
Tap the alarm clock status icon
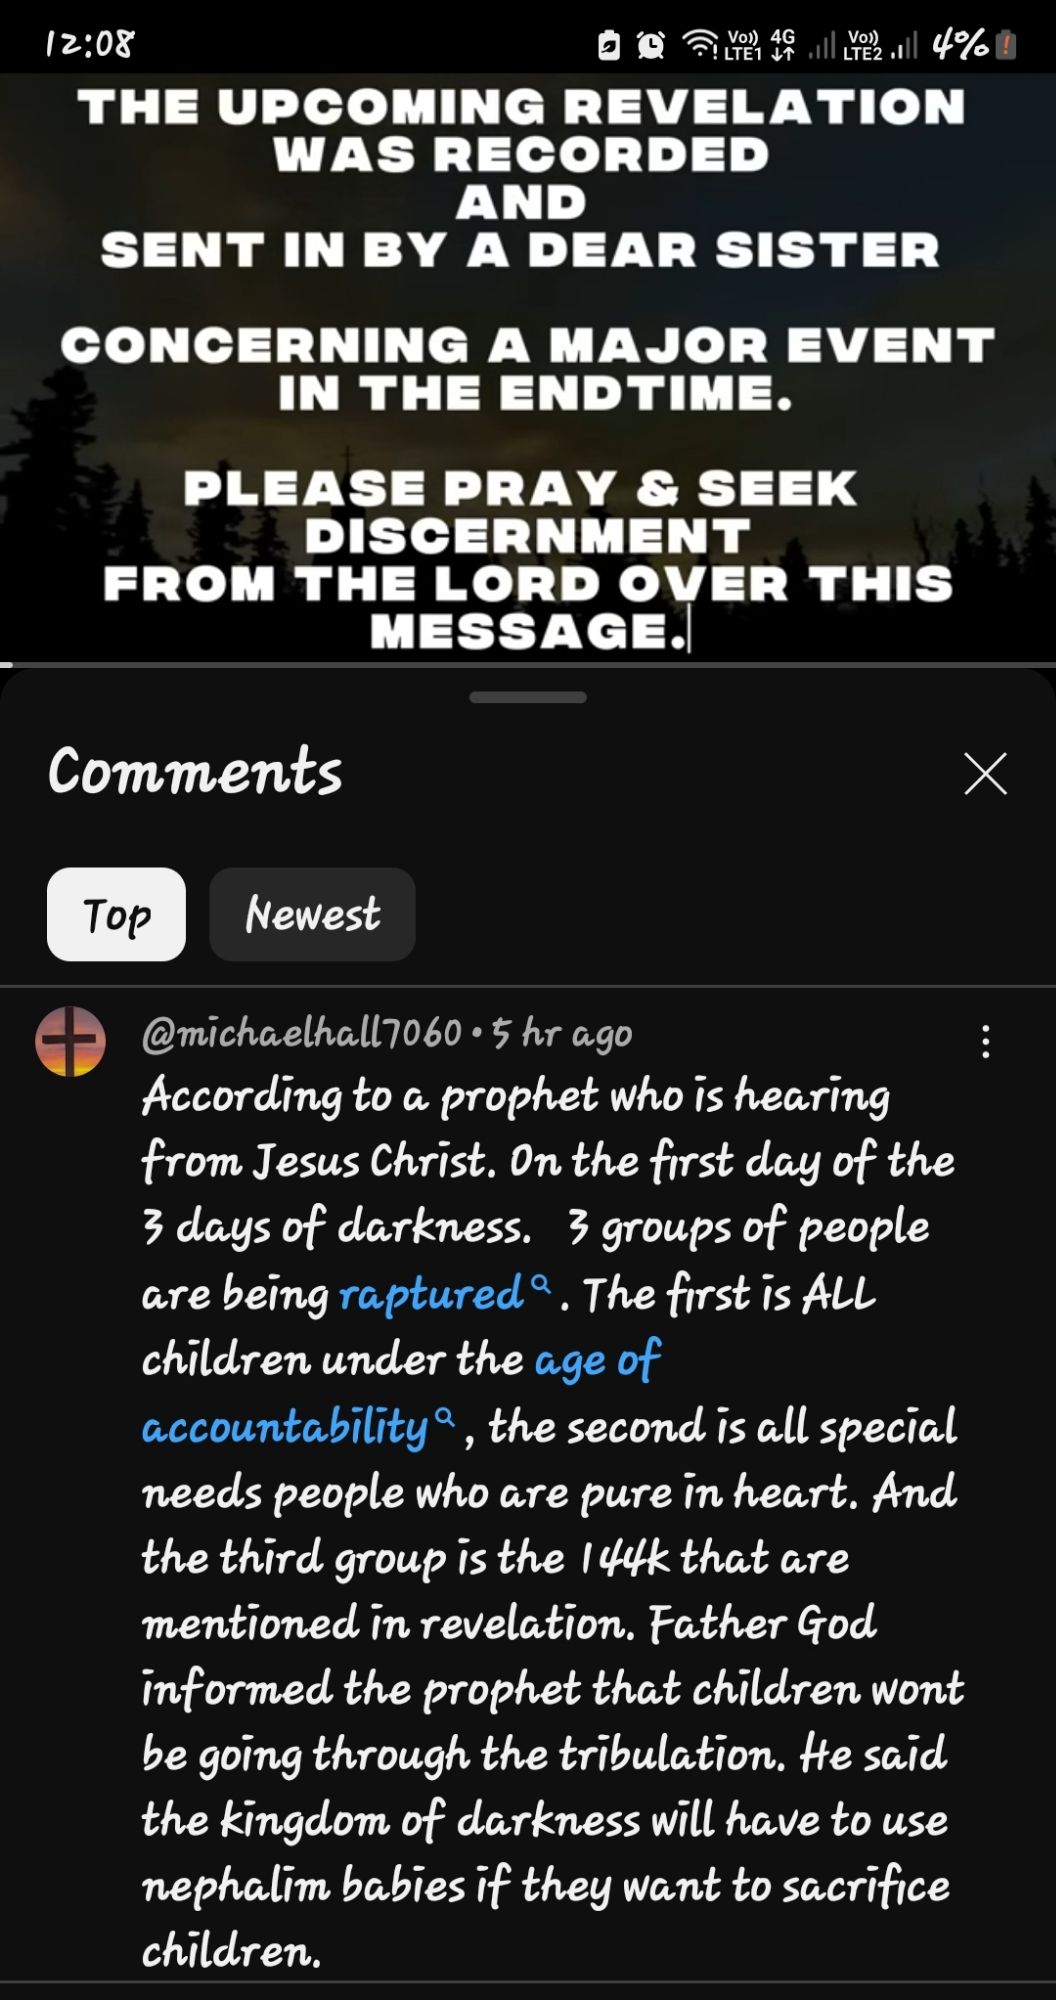652,45
